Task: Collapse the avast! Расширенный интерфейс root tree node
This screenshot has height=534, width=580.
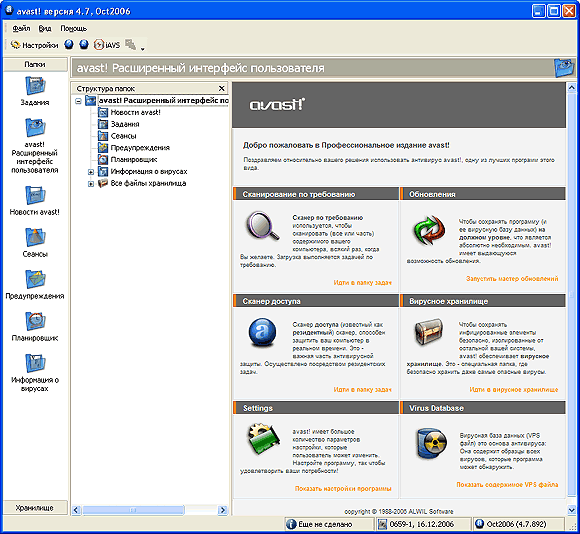Action: pos(78,101)
